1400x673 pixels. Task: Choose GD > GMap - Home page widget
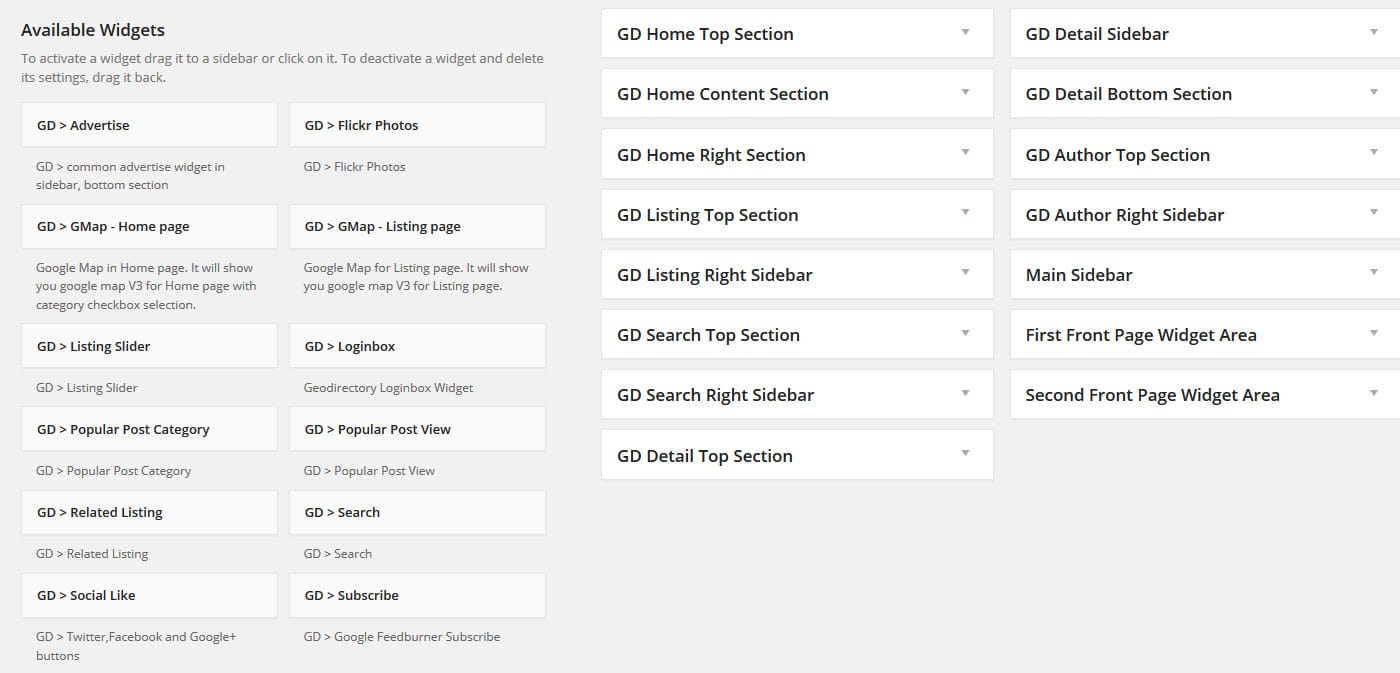tap(149, 227)
